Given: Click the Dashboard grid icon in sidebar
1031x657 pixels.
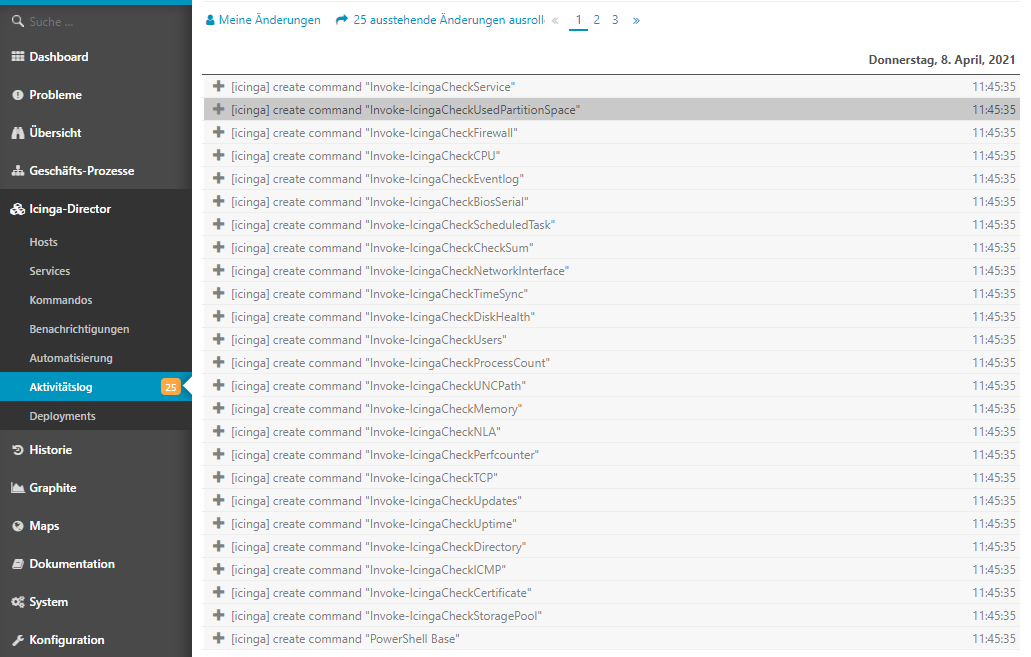Looking at the screenshot, I should (17, 57).
